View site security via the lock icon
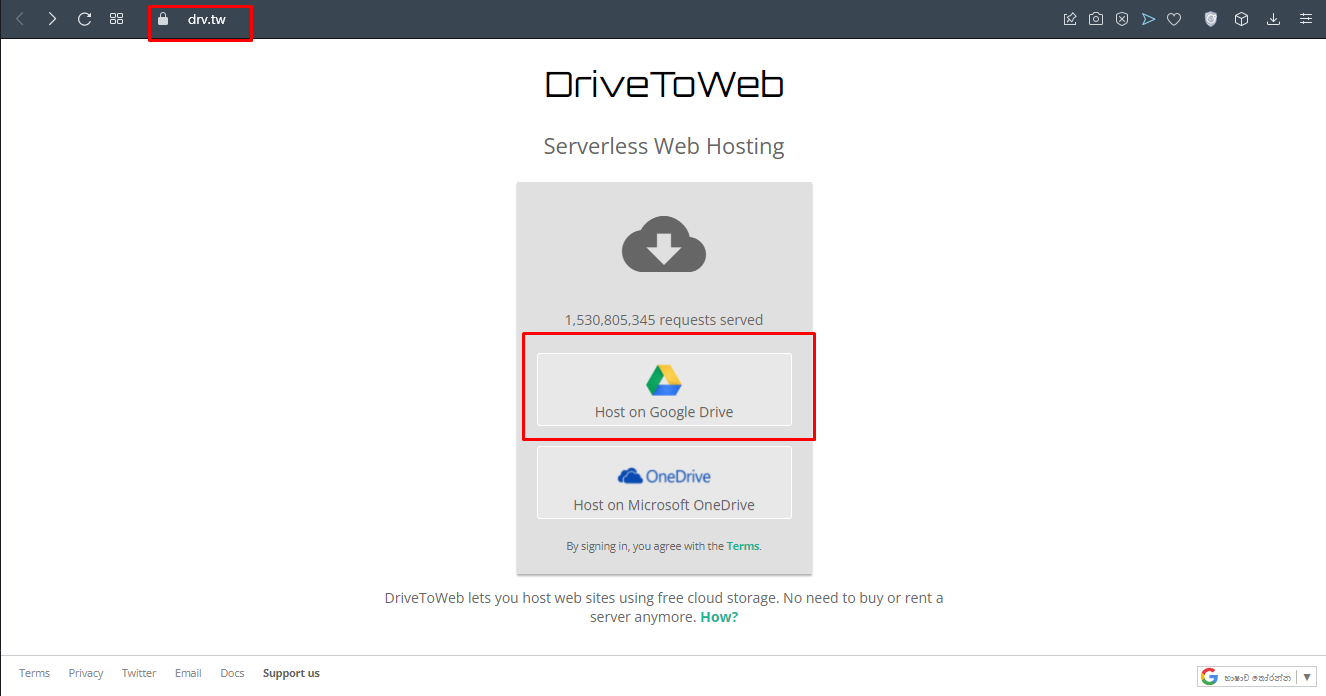1326x696 pixels. point(163,19)
